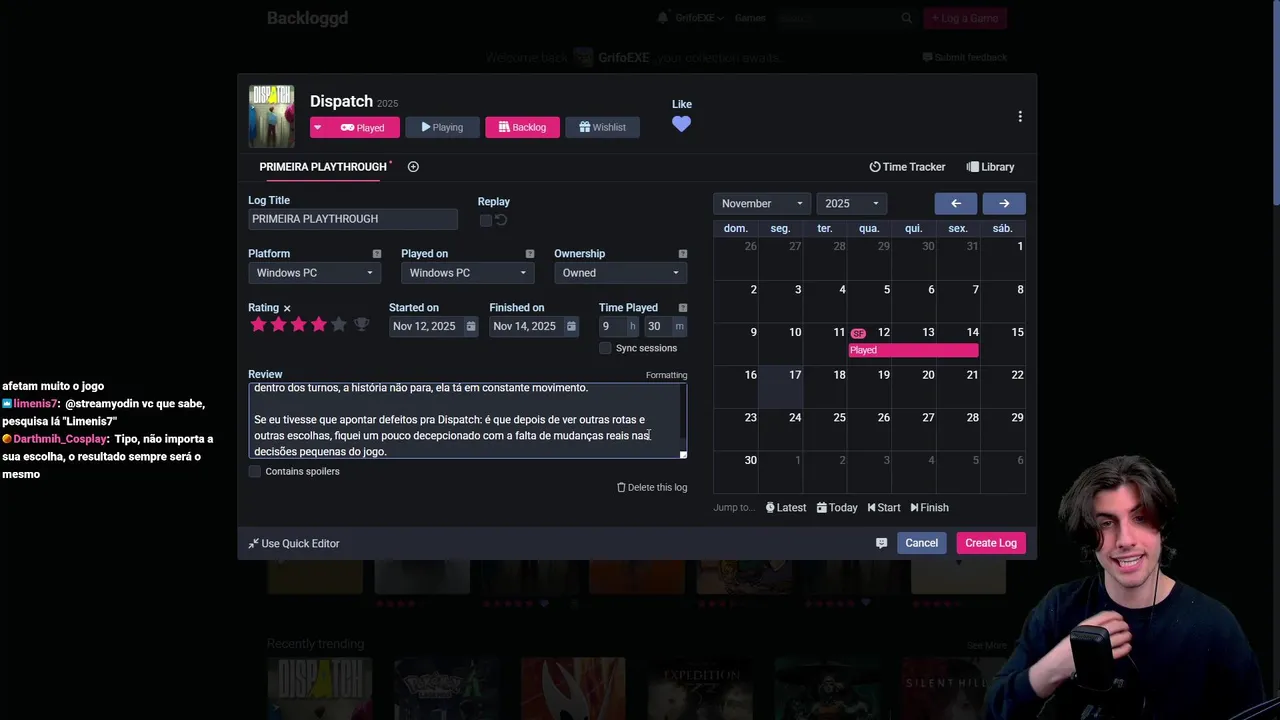Toggle the Playing status button
Screen dimensions: 1280x720
tap(442, 127)
